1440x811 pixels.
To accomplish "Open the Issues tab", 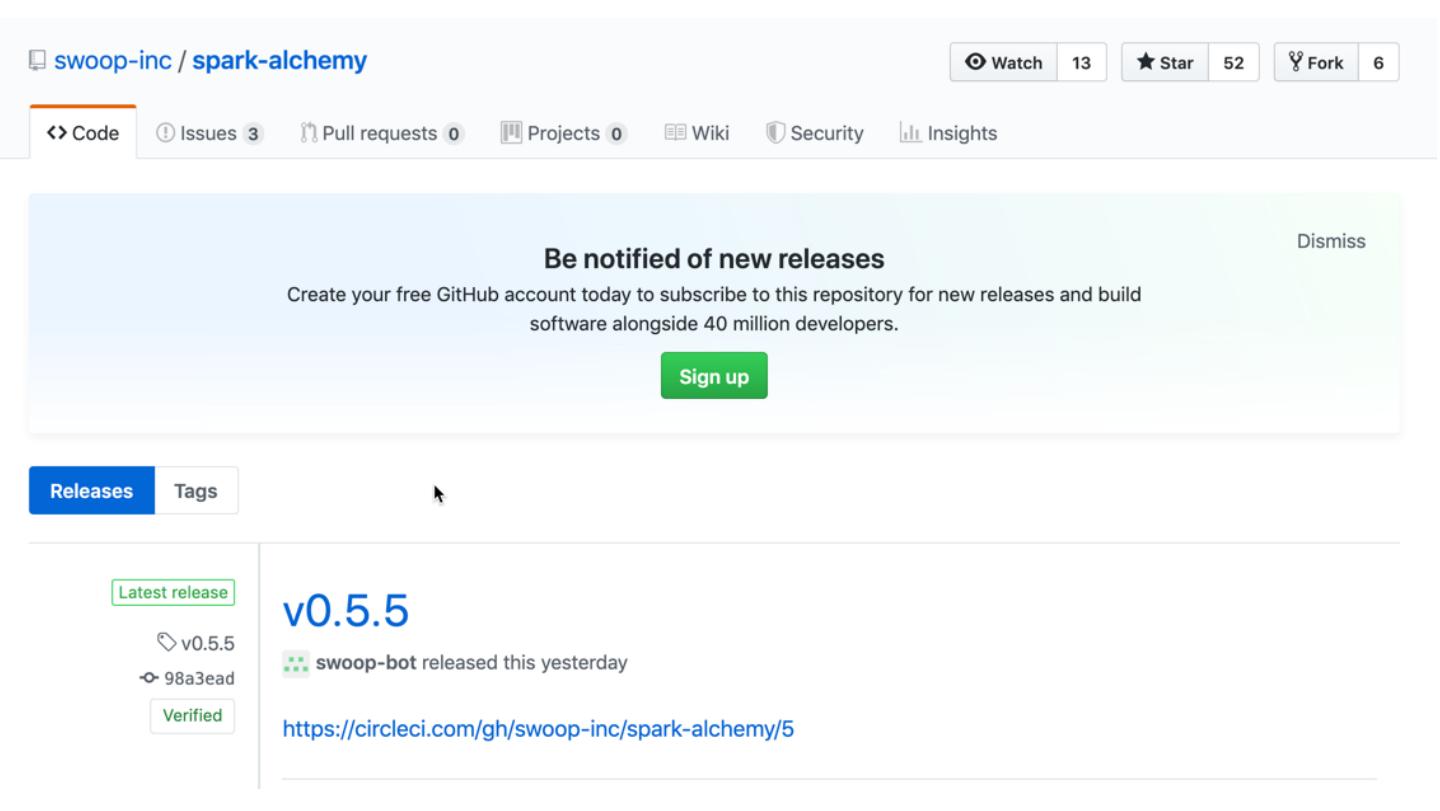I will point(209,133).
